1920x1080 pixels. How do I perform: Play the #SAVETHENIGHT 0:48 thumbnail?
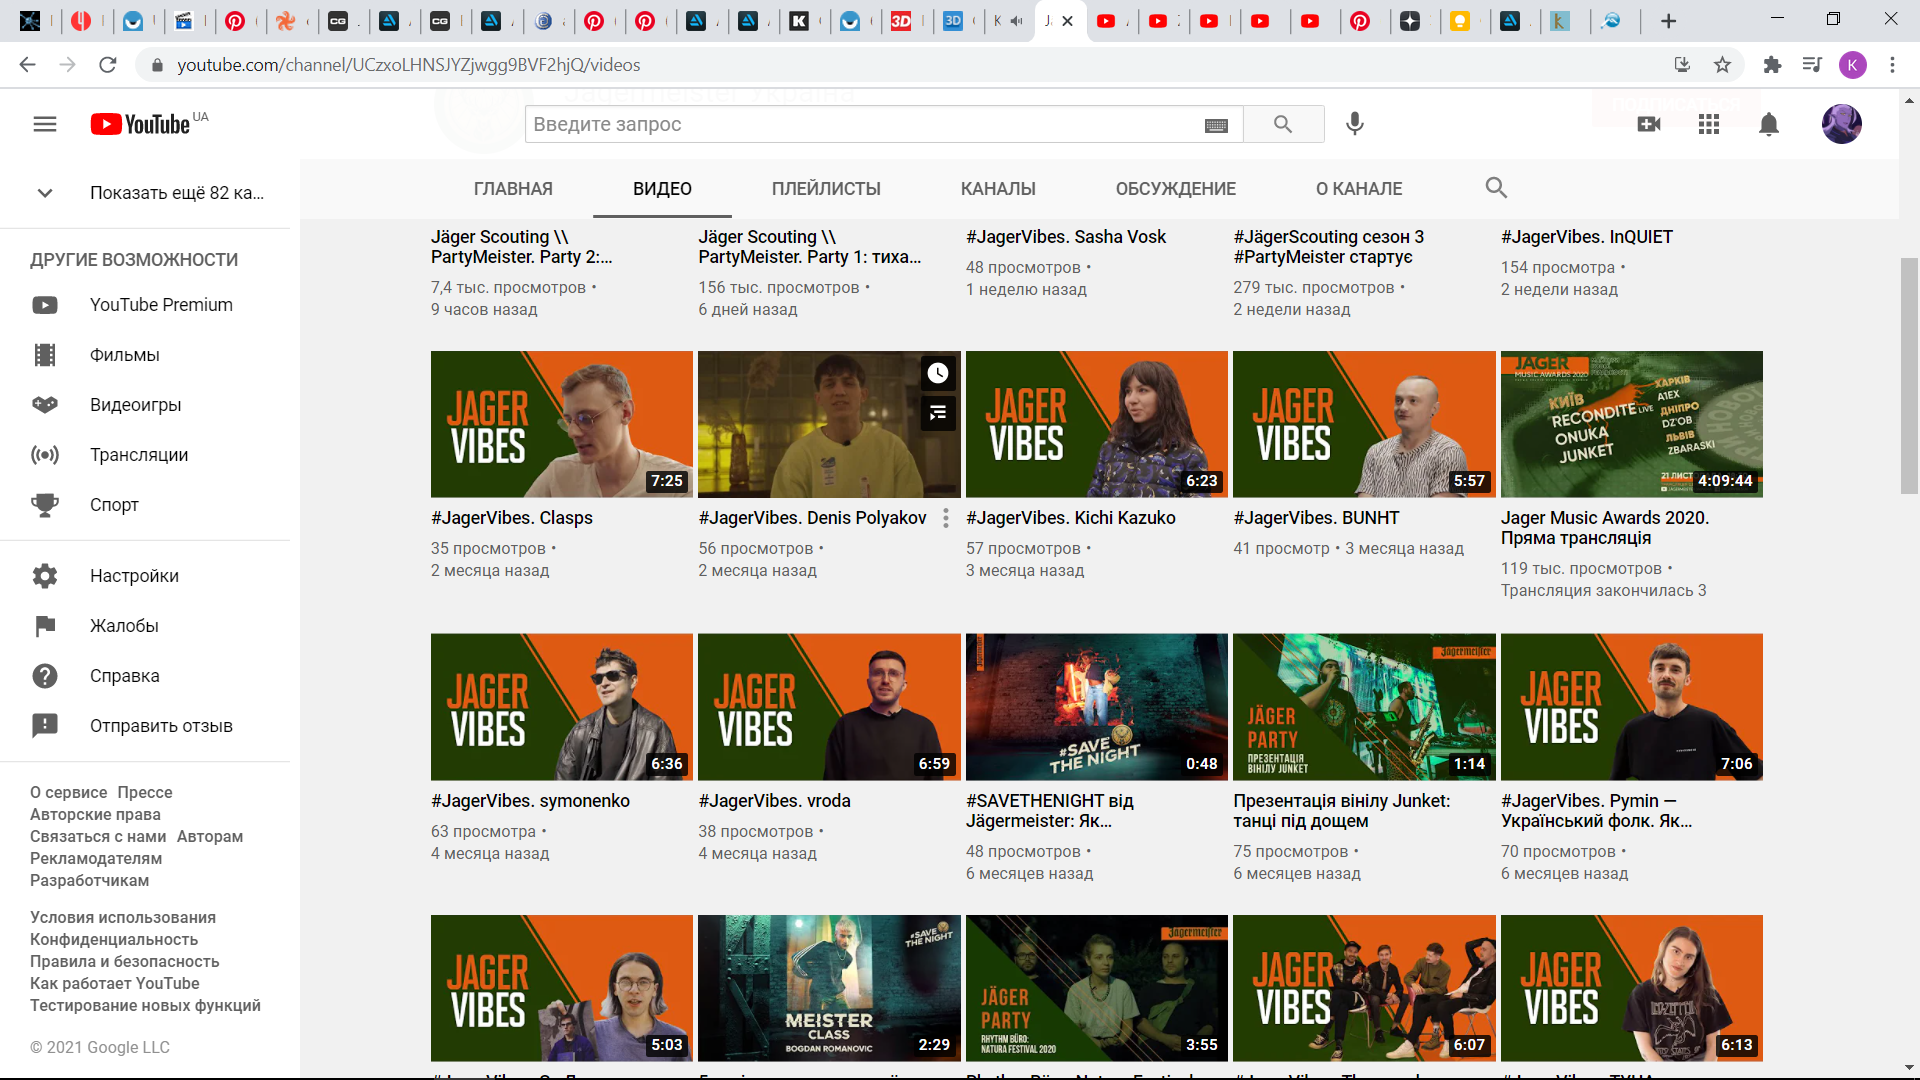[1096, 707]
